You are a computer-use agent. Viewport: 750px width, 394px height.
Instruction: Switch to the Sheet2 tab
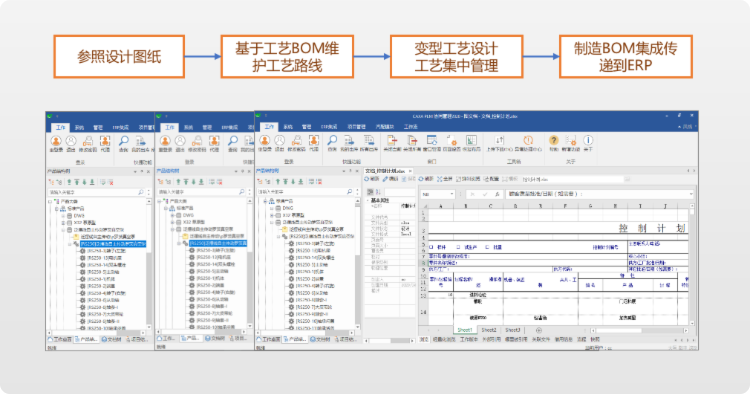tap(489, 330)
